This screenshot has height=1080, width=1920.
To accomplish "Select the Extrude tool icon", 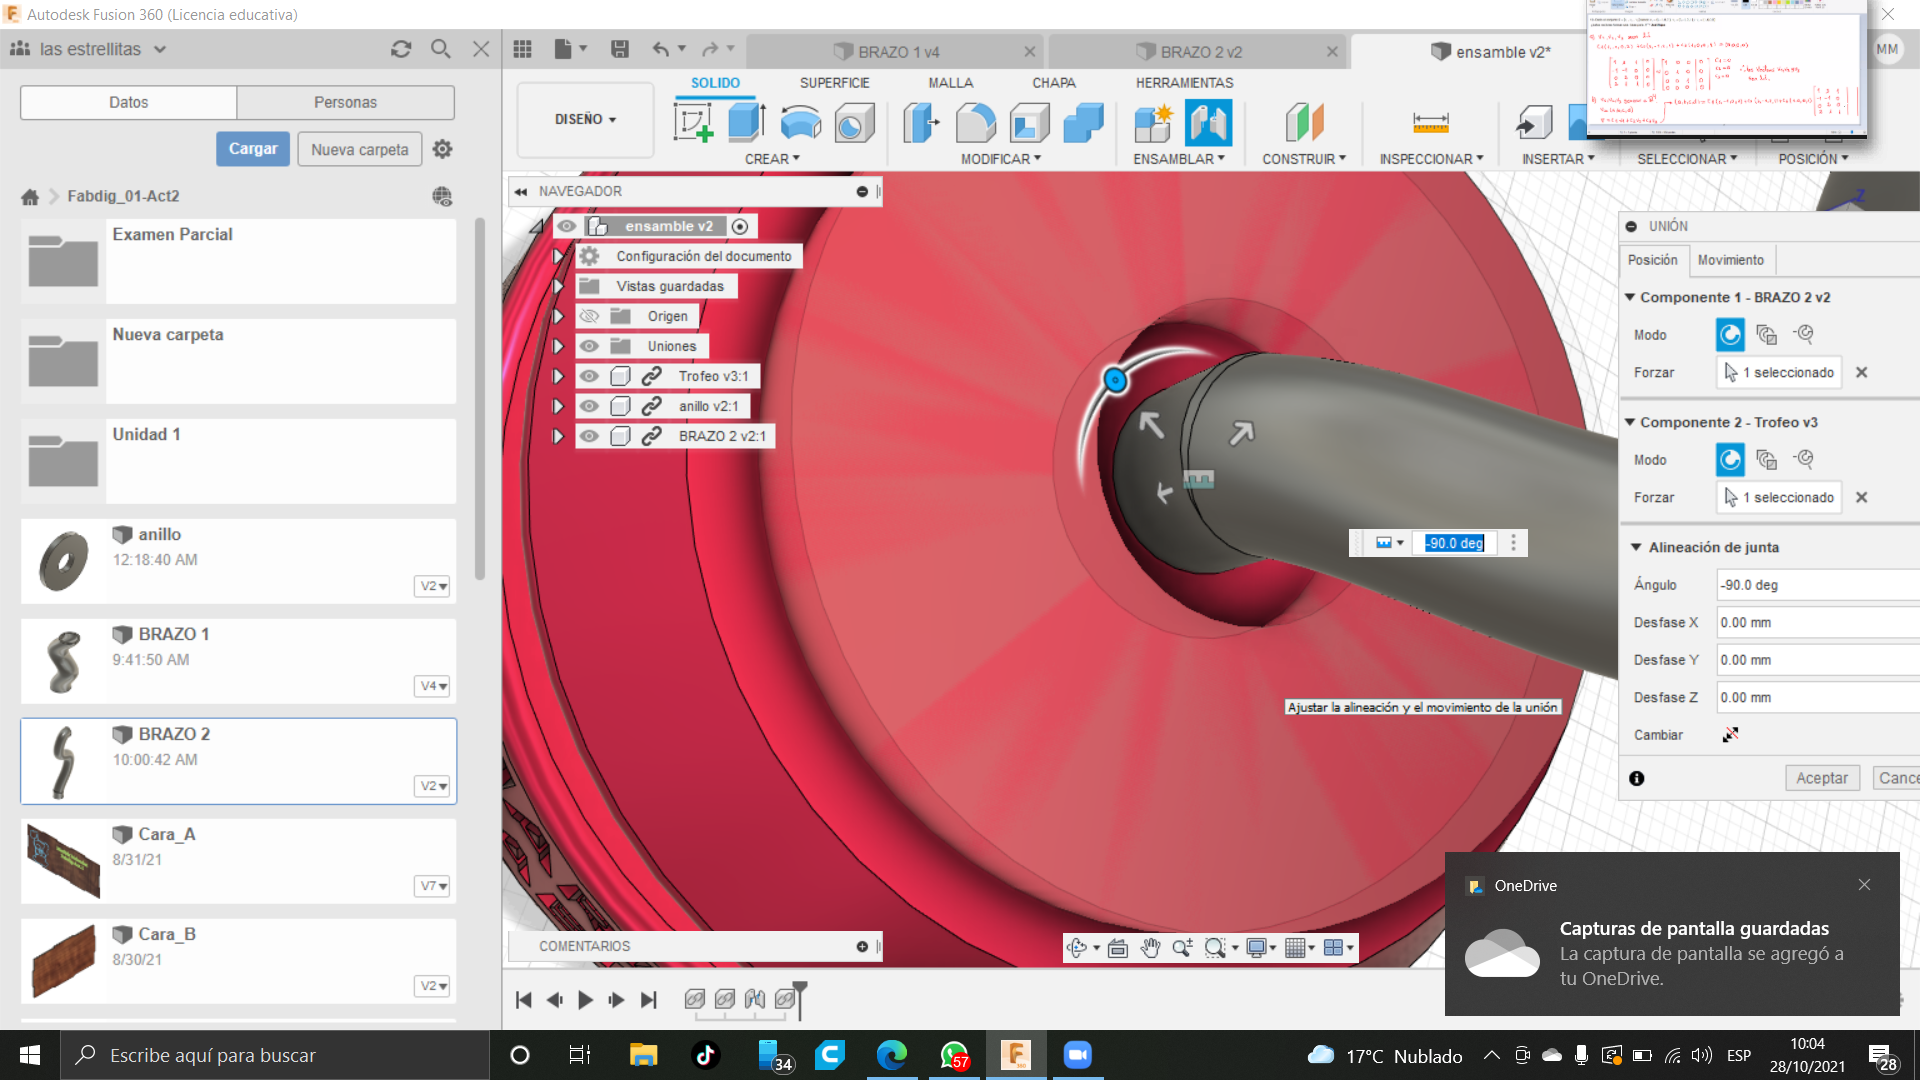I will tap(746, 123).
